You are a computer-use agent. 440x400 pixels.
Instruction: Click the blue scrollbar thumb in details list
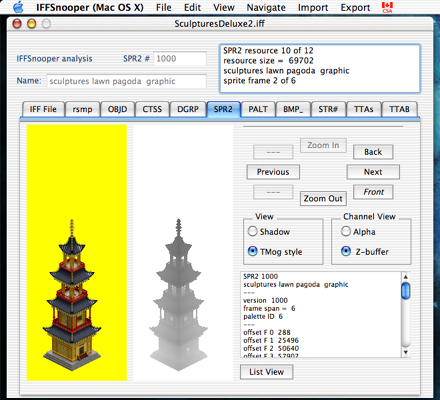[406, 290]
